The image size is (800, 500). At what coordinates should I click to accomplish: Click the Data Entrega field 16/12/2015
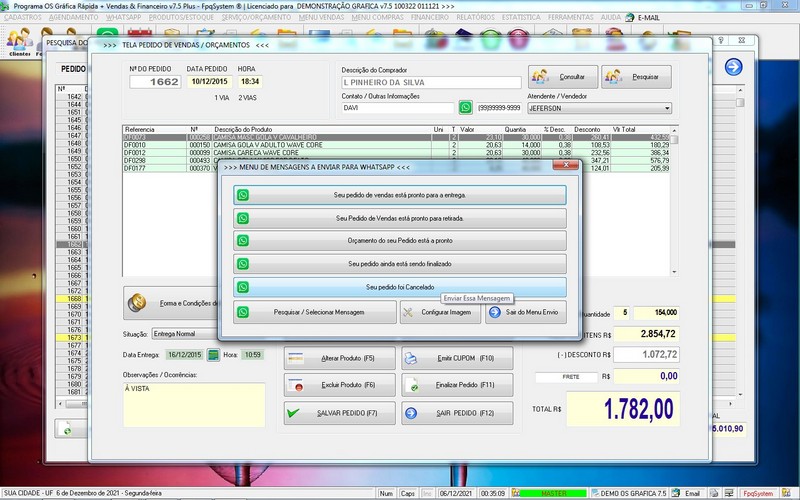(184, 355)
